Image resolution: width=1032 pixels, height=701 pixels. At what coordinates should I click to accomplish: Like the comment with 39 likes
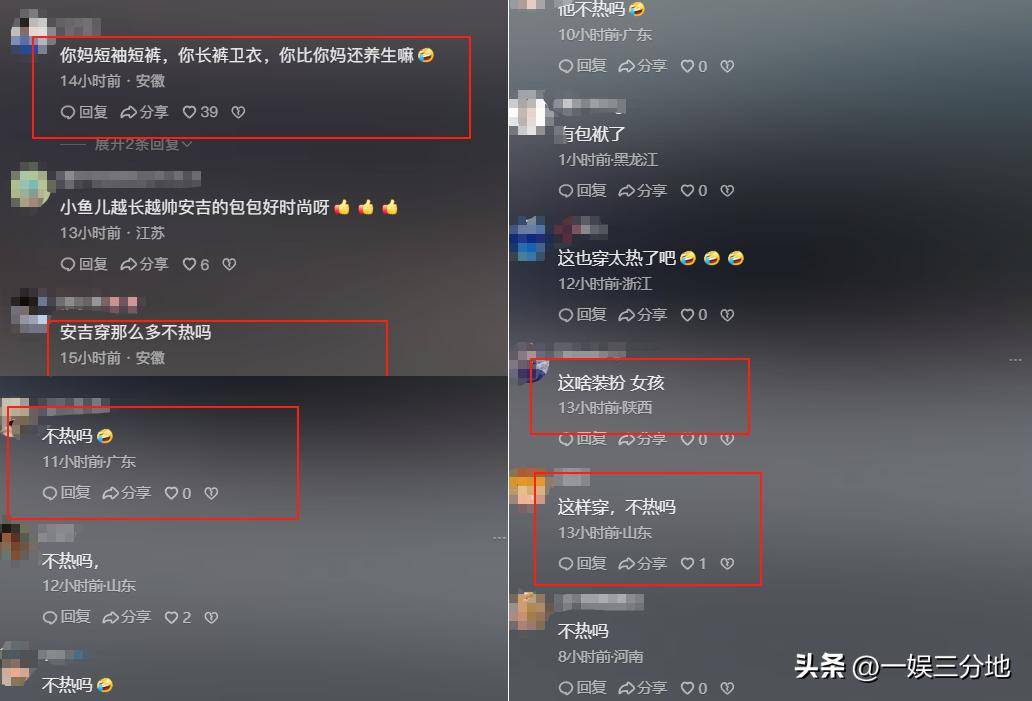[200, 113]
